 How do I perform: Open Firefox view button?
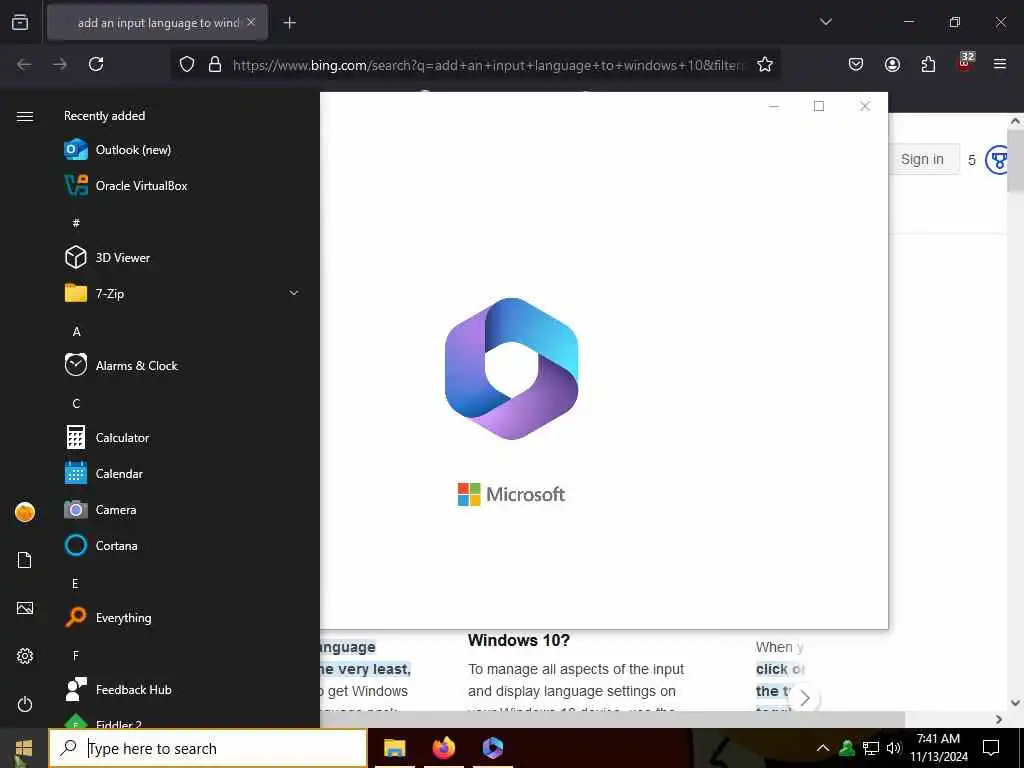(20, 22)
